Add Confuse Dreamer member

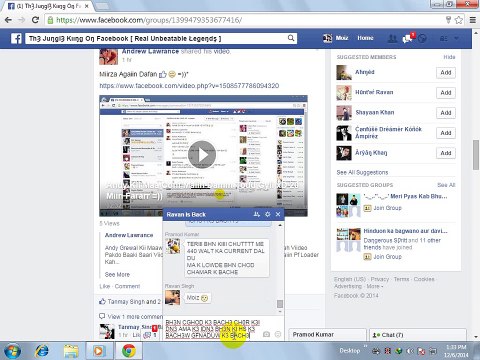pos(446,133)
